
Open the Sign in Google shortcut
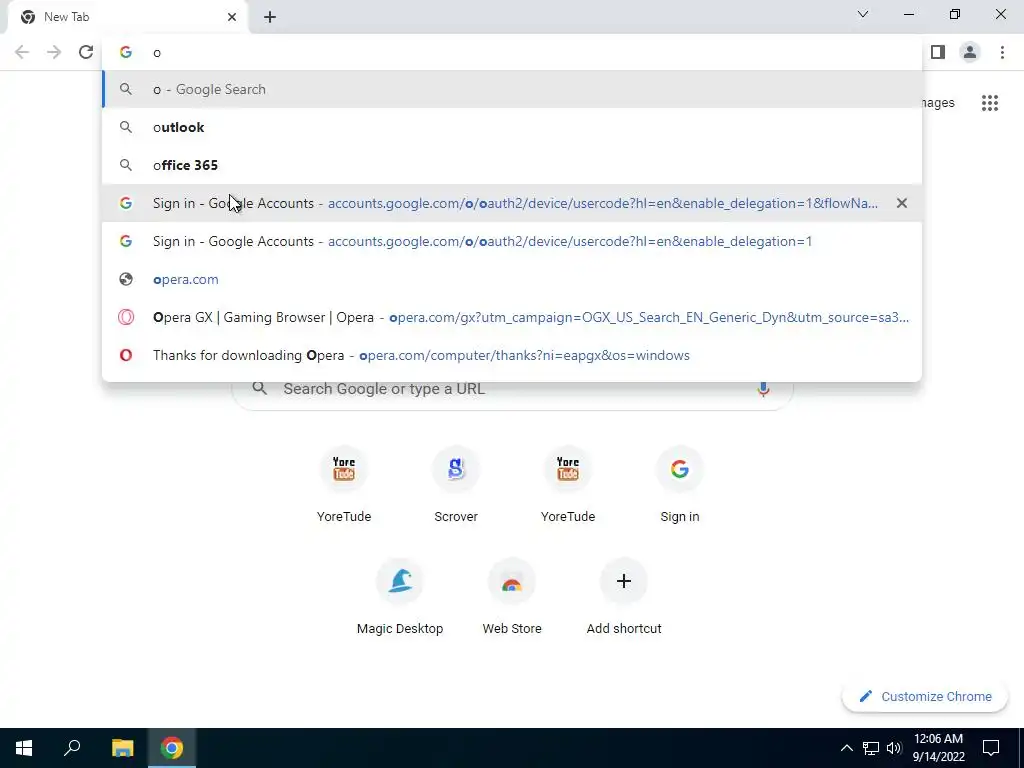pos(680,485)
